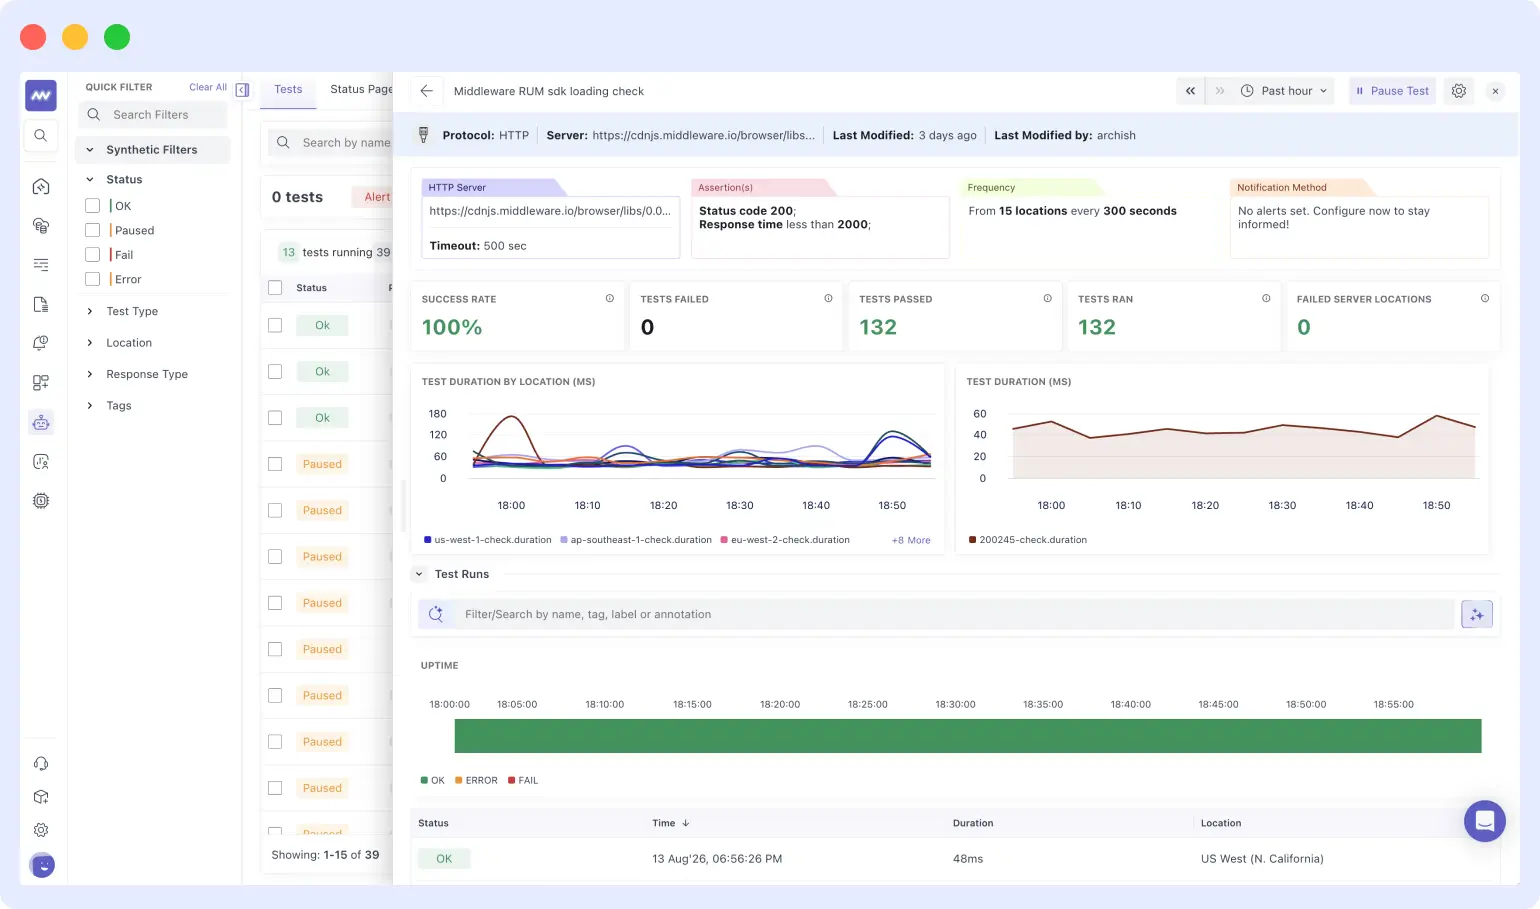Switch to the Status Page tab
This screenshot has height=909, width=1540.
pos(361,89)
